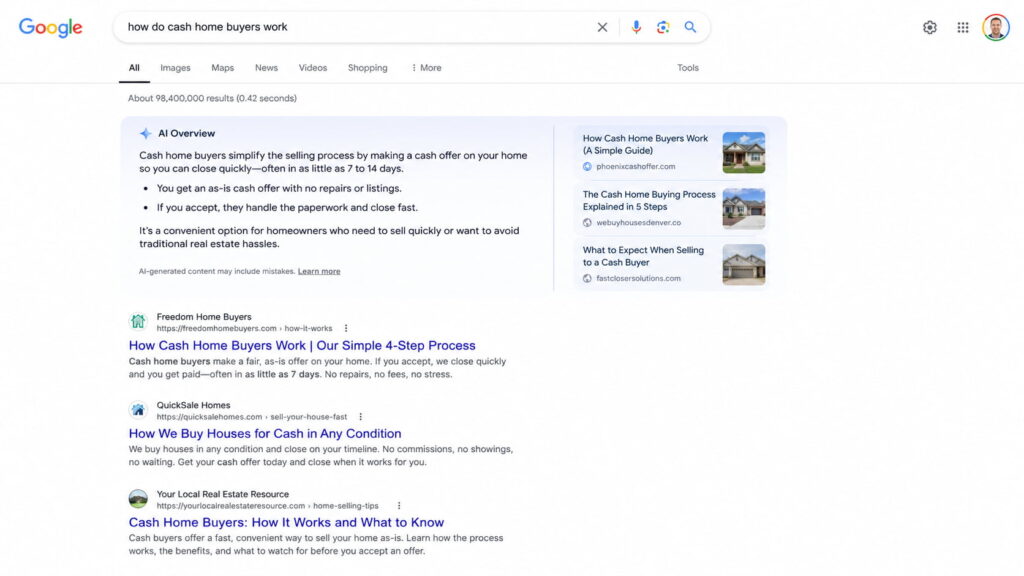Click Your Local Real Estate Resource favicon
The height and width of the screenshot is (576, 1024).
138,499
